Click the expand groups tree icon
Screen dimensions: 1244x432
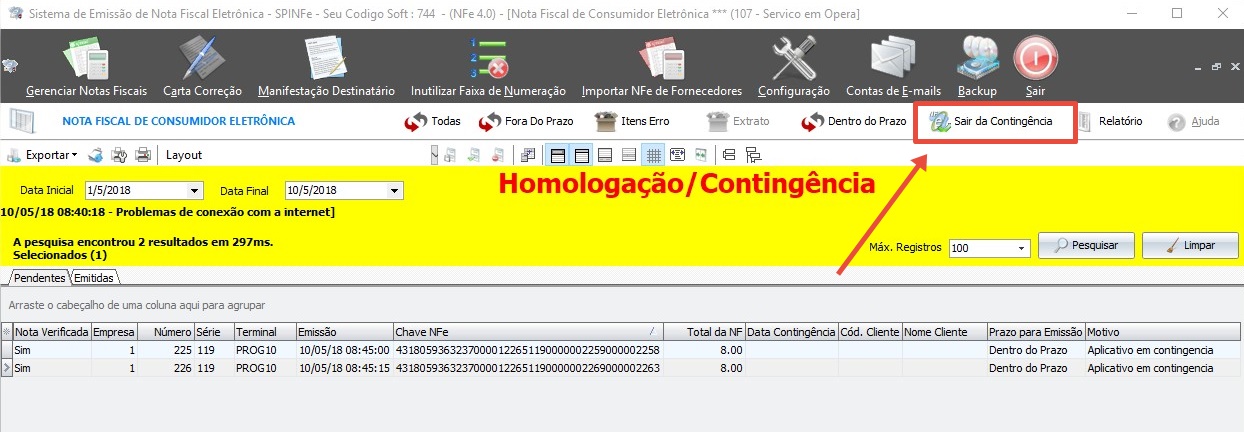(x=753, y=155)
